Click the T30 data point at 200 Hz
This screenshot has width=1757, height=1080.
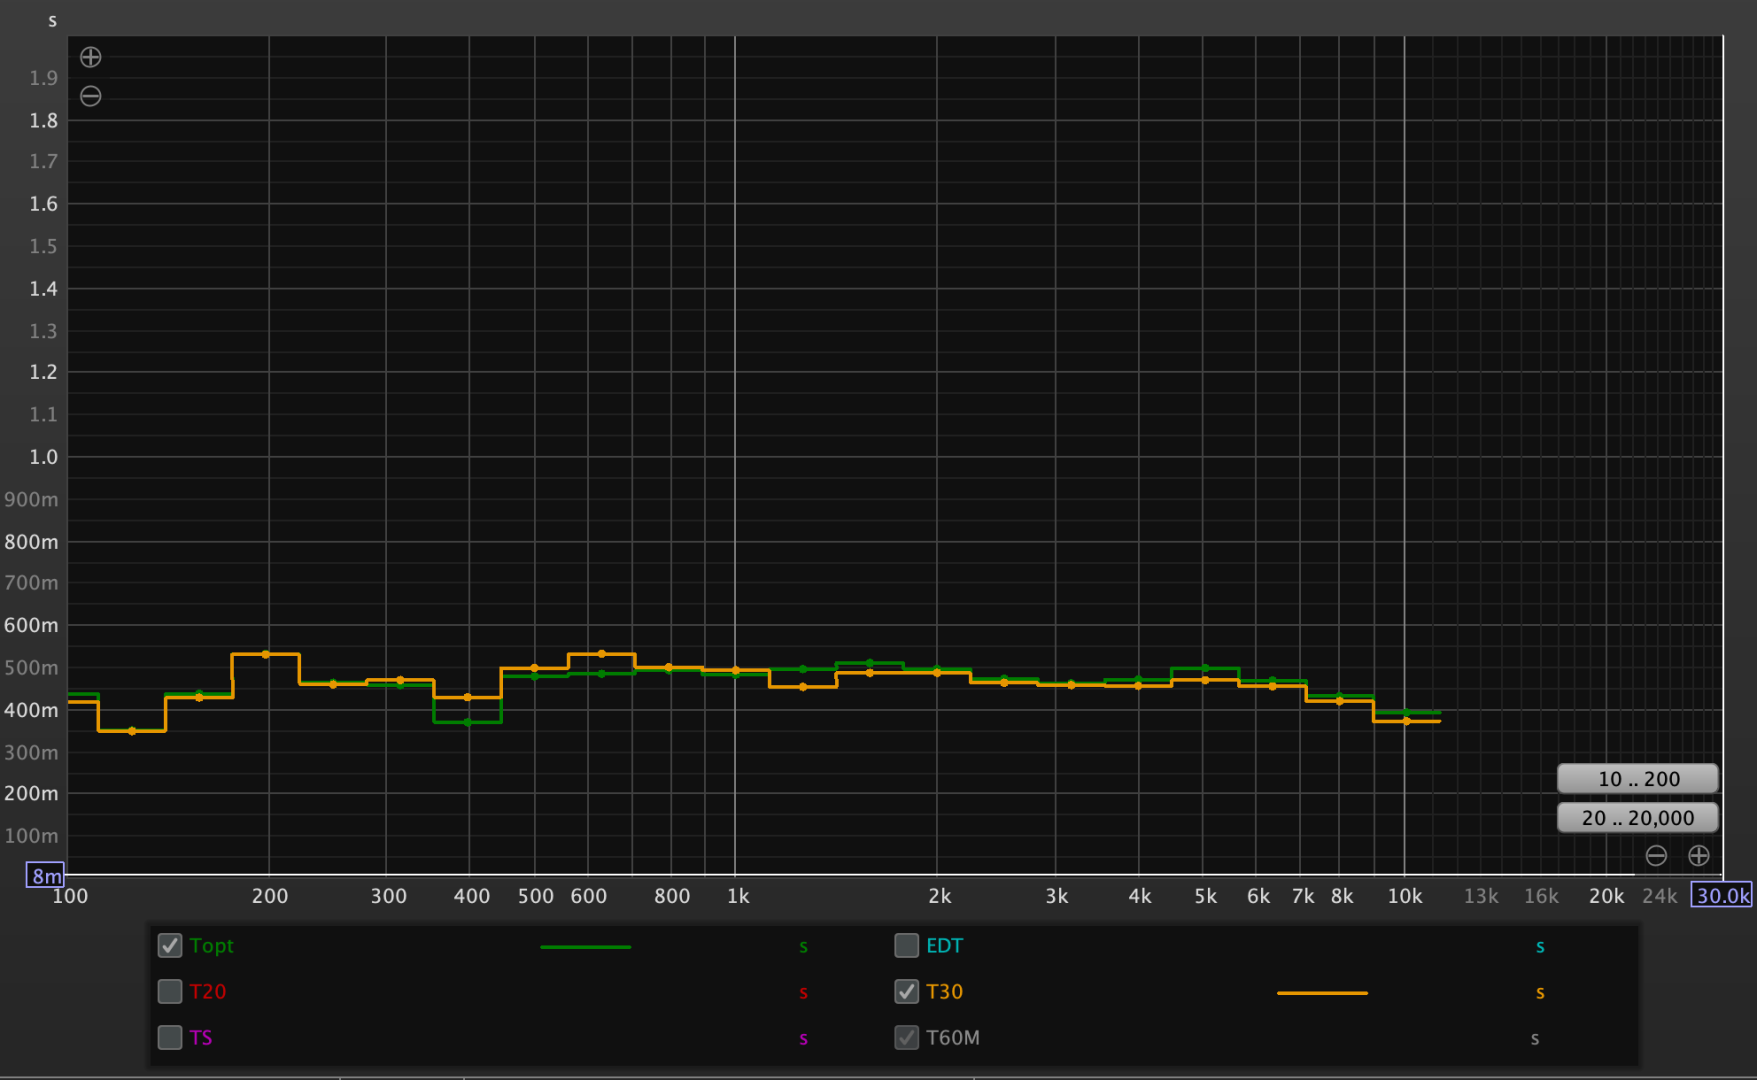coord(266,654)
